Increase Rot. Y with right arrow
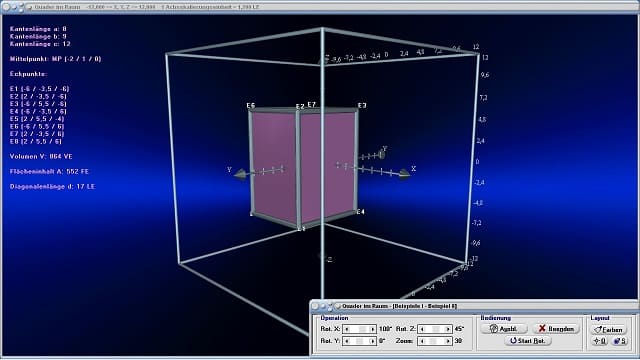 [372, 341]
